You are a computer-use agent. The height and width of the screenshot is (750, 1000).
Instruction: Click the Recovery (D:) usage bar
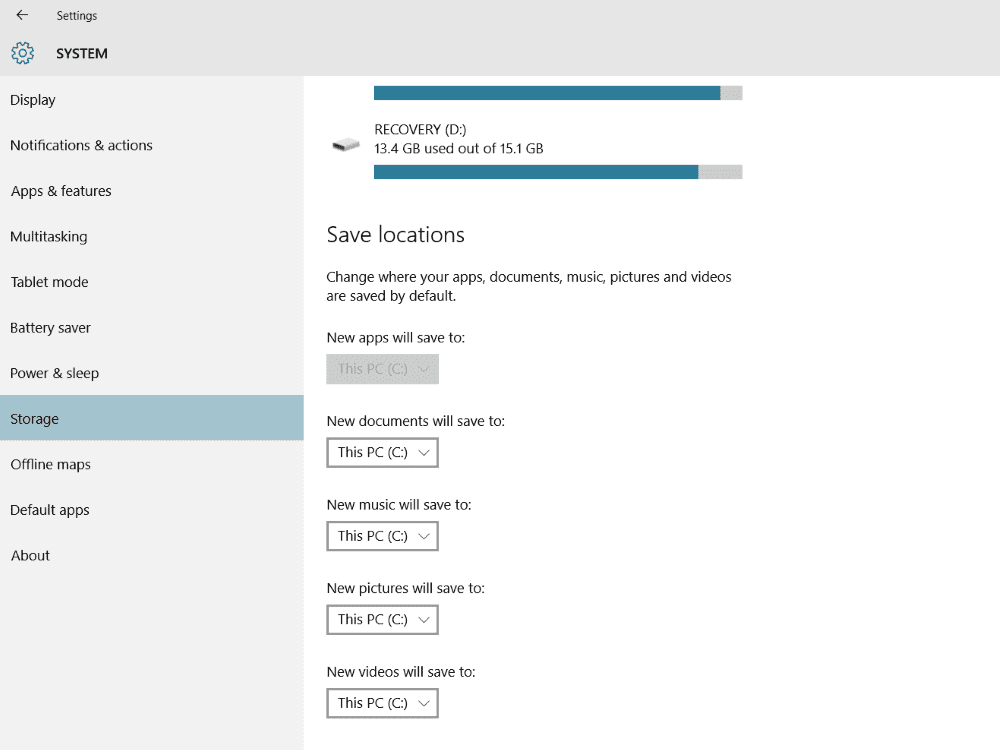point(558,172)
